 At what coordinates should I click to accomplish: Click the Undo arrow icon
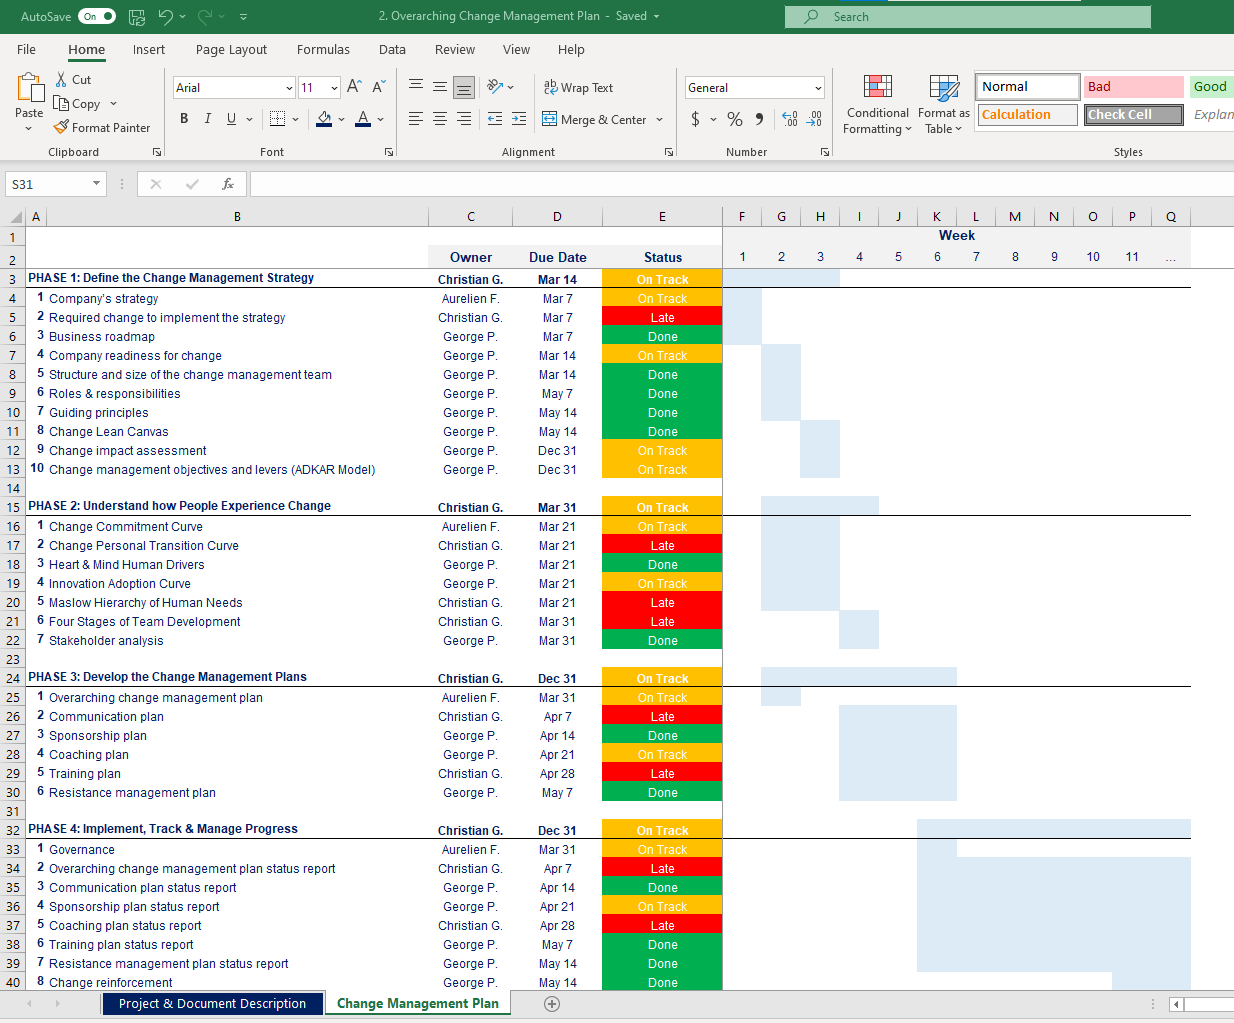click(166, 17)
